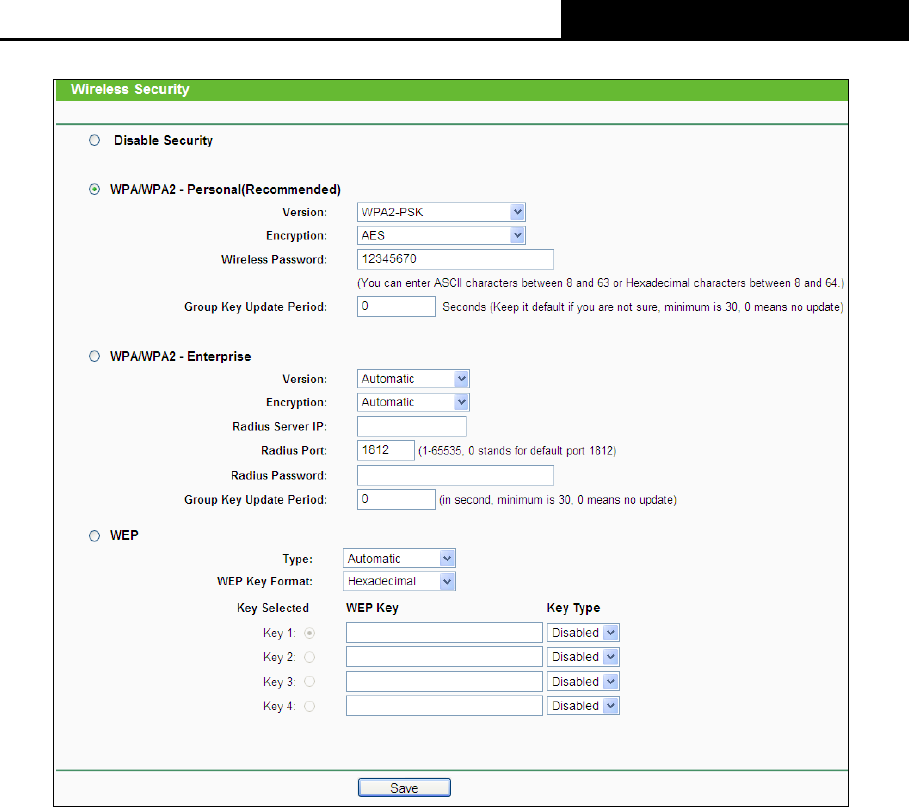
Task: Select Key 2 radio button
Action: (x=310, y=657)
